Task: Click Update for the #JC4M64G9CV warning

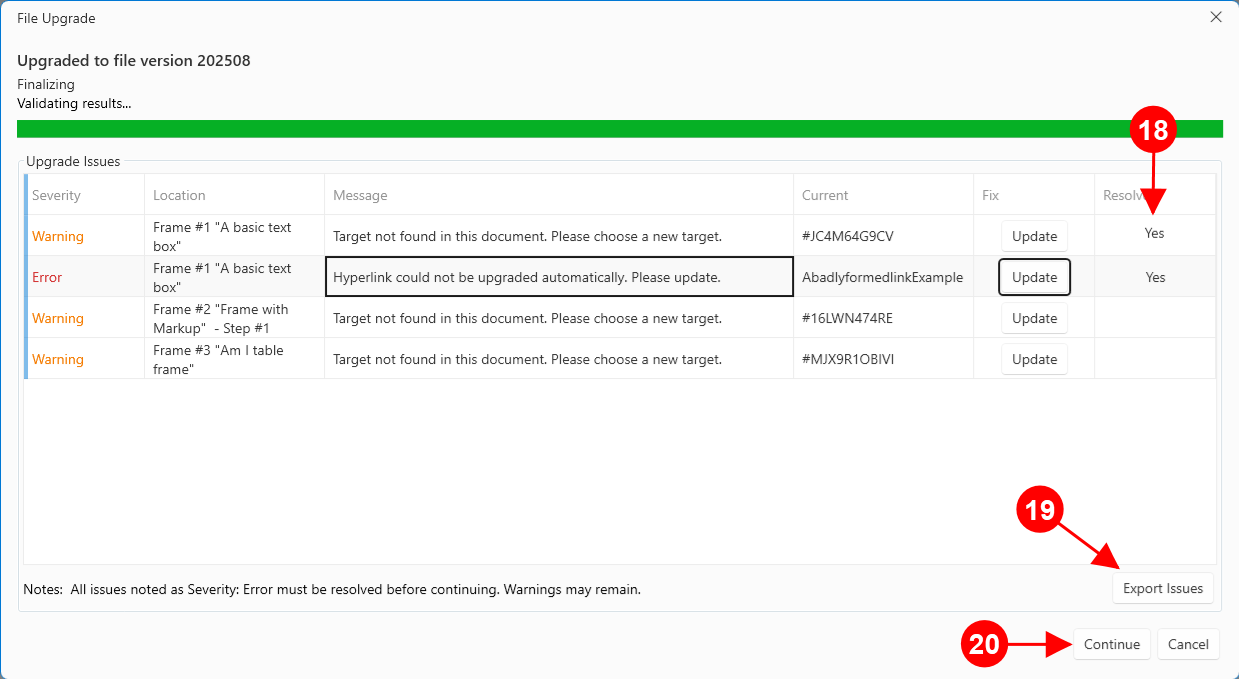Action: click(x=1034, y=236)
